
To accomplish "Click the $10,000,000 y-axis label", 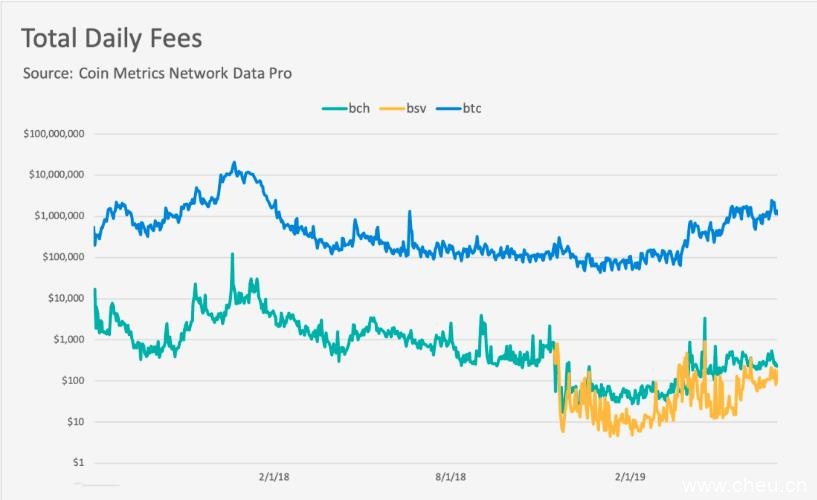I will tap(56, 175).
